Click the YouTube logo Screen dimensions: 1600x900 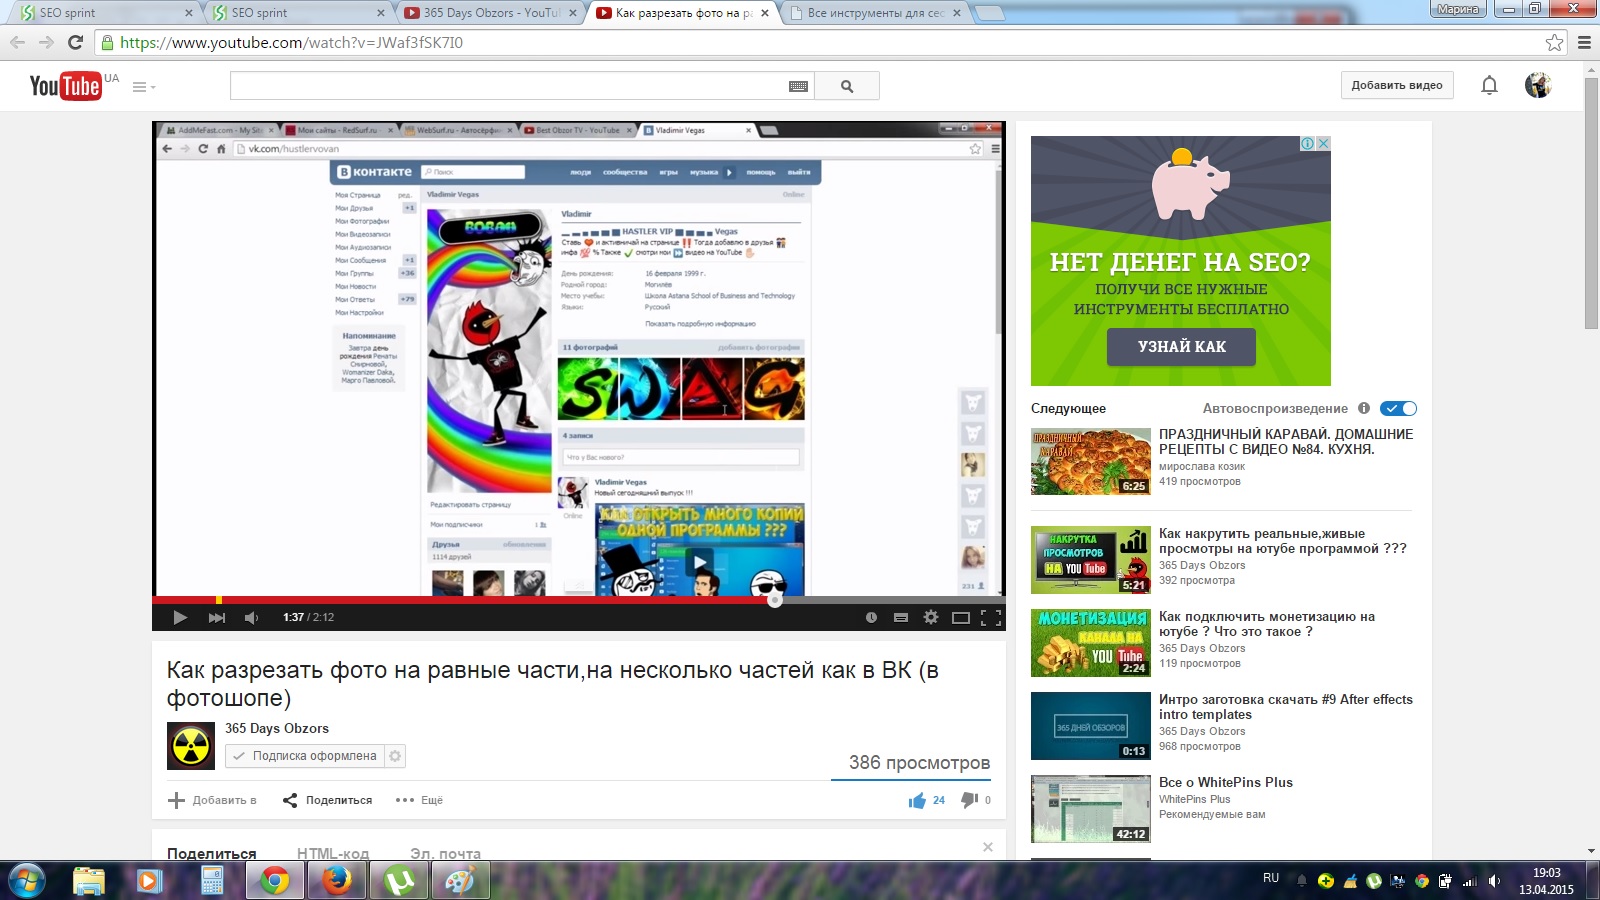65,86
